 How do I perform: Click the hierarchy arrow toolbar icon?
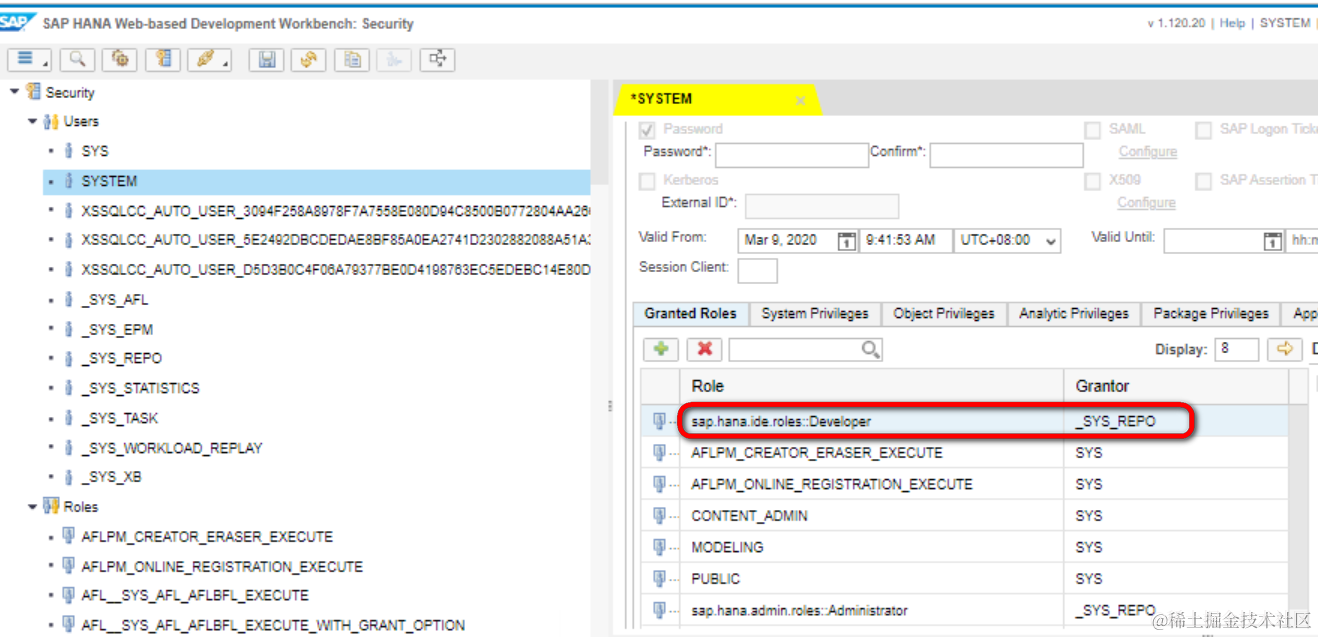click(x=437, y=59)
